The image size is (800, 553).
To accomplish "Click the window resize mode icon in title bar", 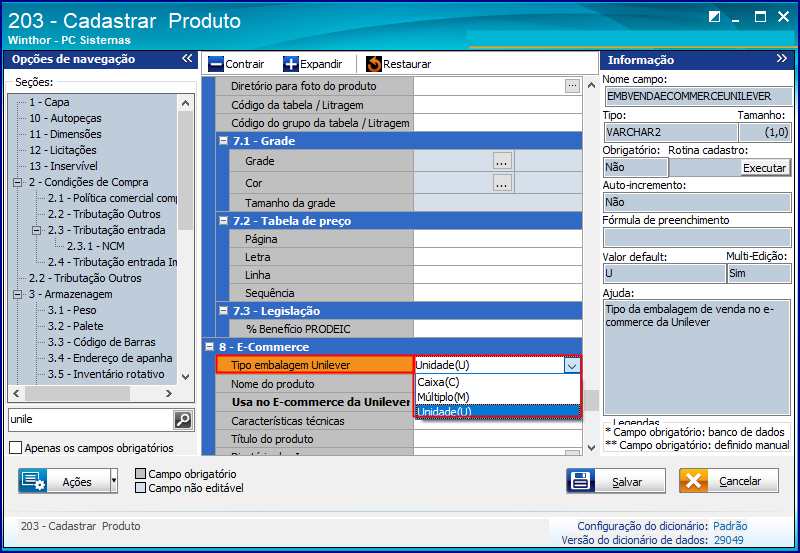I will point(714,17).
